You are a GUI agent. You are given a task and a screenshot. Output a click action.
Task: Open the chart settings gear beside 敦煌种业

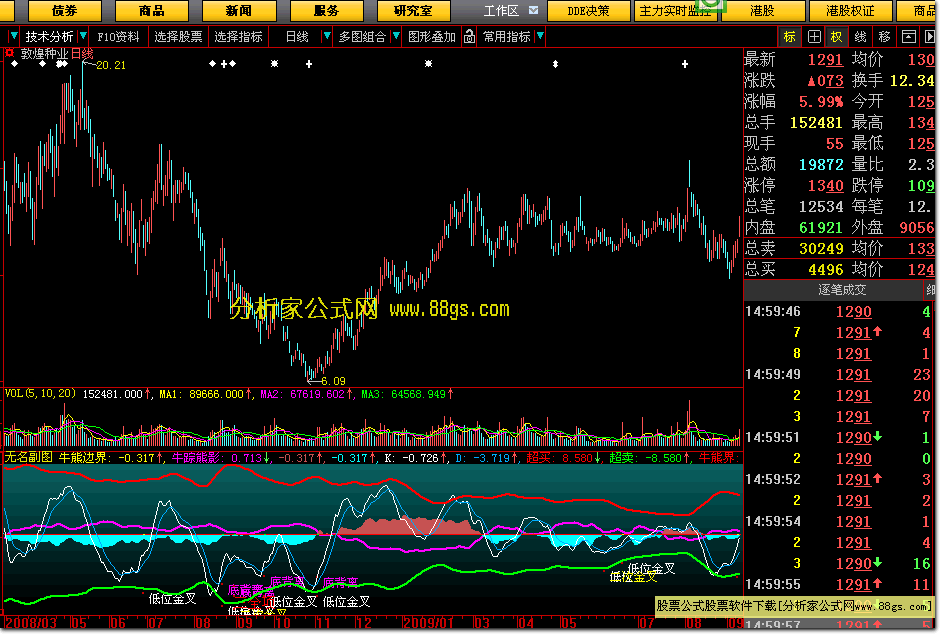click(9, 53)
